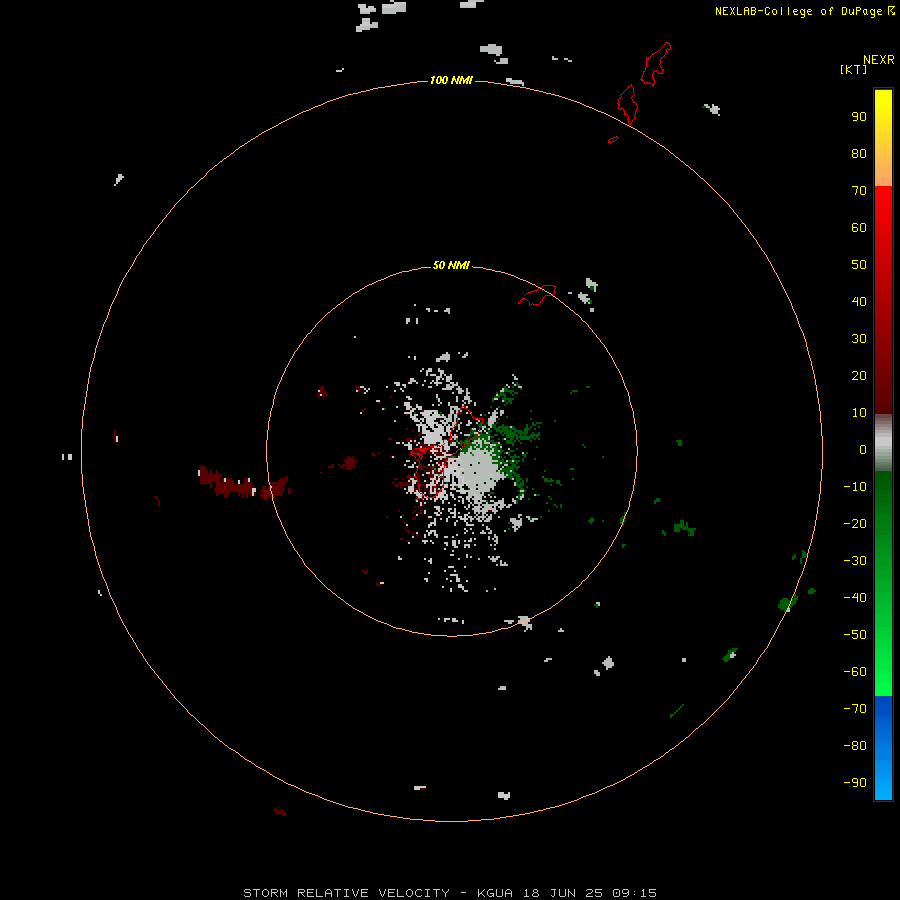Click the positive 70 scale label
Screen dimensions: 900x900
point(859,191)
